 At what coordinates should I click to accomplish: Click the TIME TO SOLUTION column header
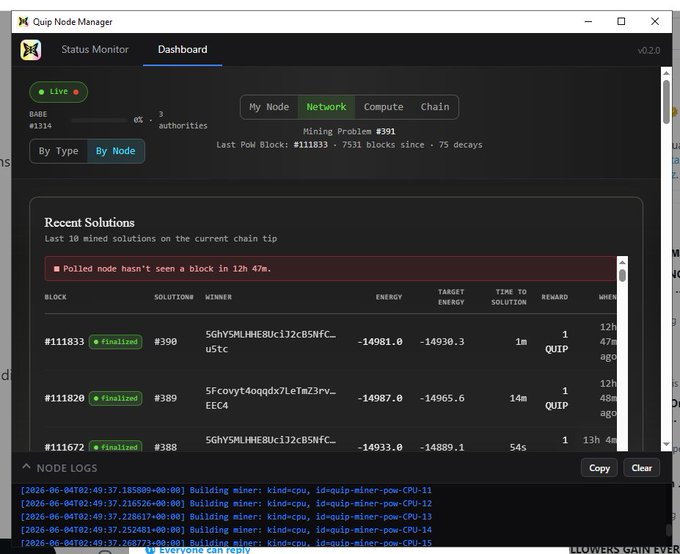[x=509, y=297]
